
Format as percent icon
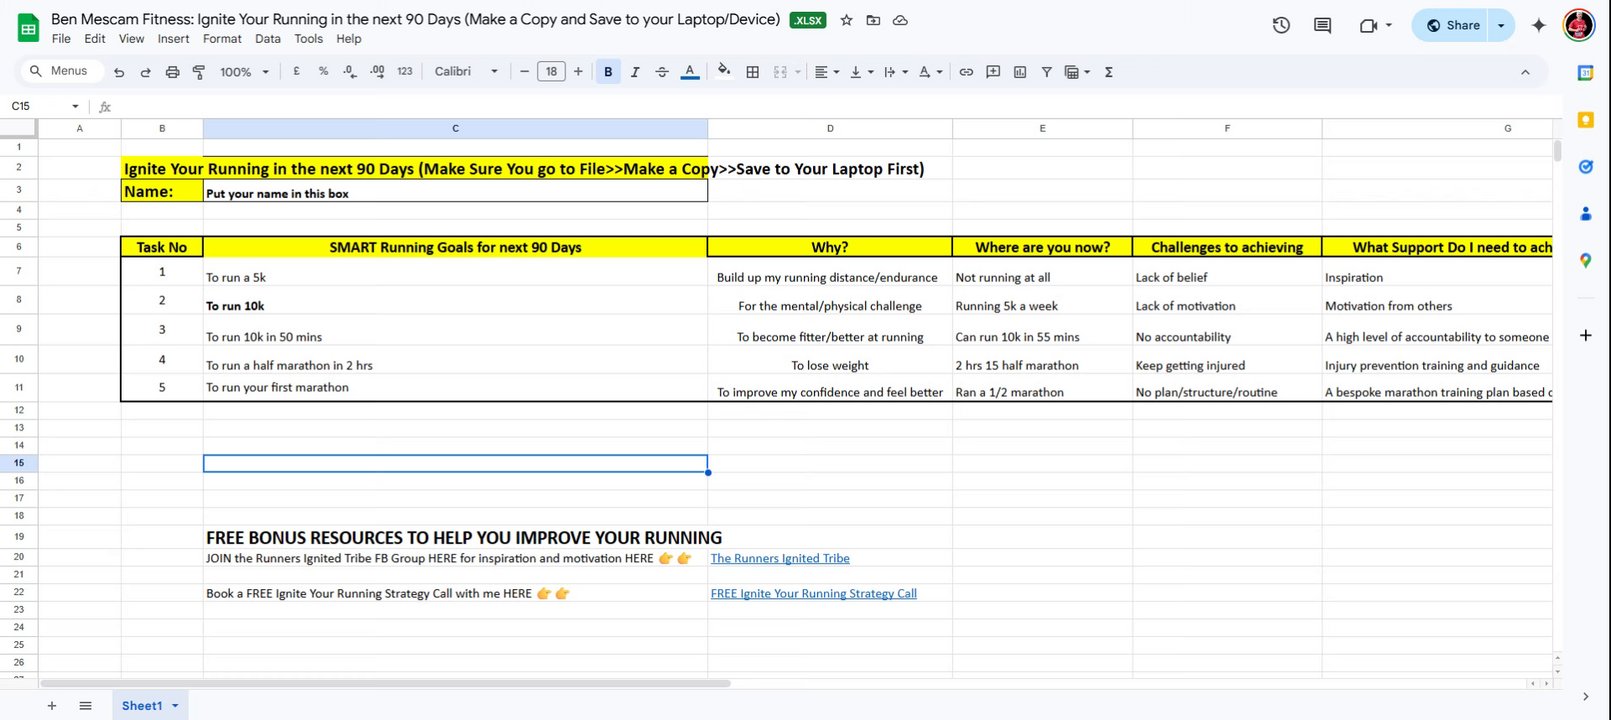click(323, 71)
